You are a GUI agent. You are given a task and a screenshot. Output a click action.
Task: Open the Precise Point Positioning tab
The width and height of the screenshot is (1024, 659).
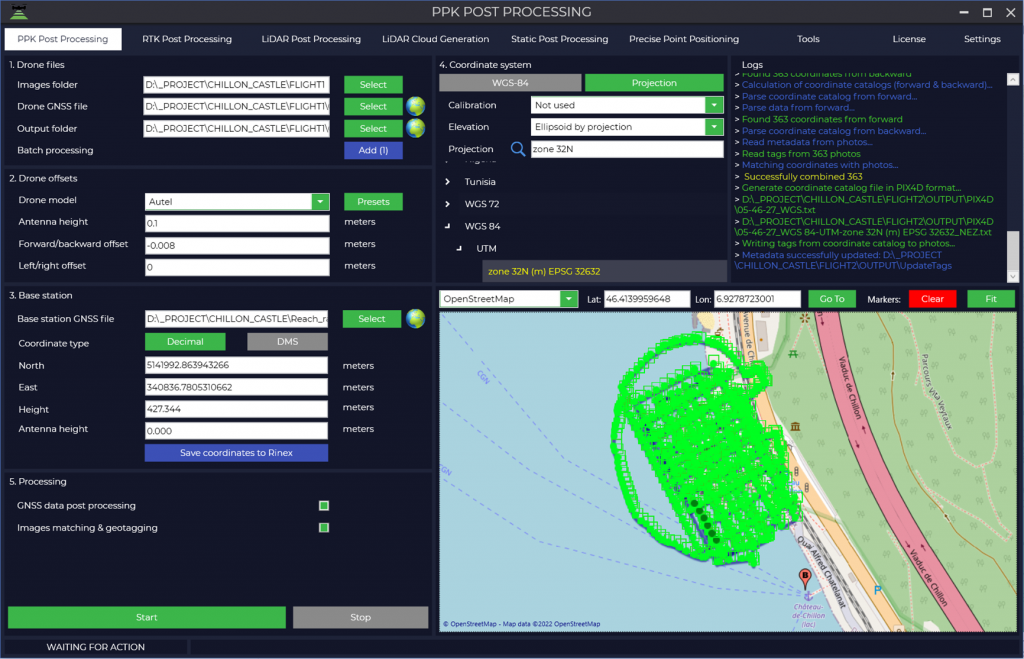coord(683,39)
